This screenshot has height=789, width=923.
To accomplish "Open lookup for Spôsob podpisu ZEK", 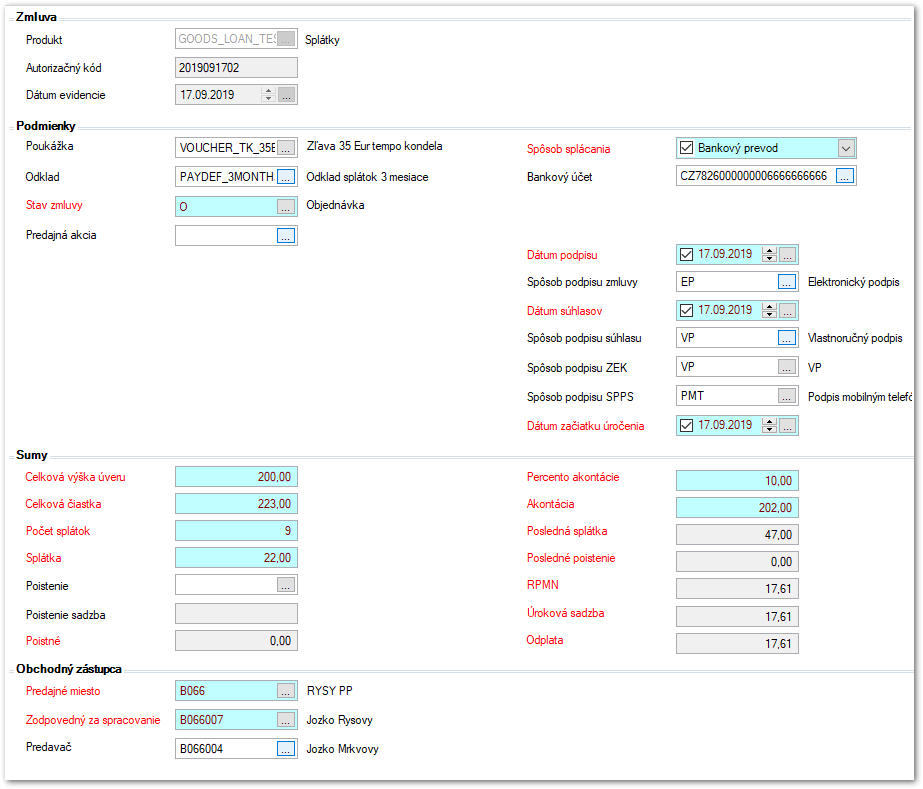I will pyautogui.click(x=787, y=367).
